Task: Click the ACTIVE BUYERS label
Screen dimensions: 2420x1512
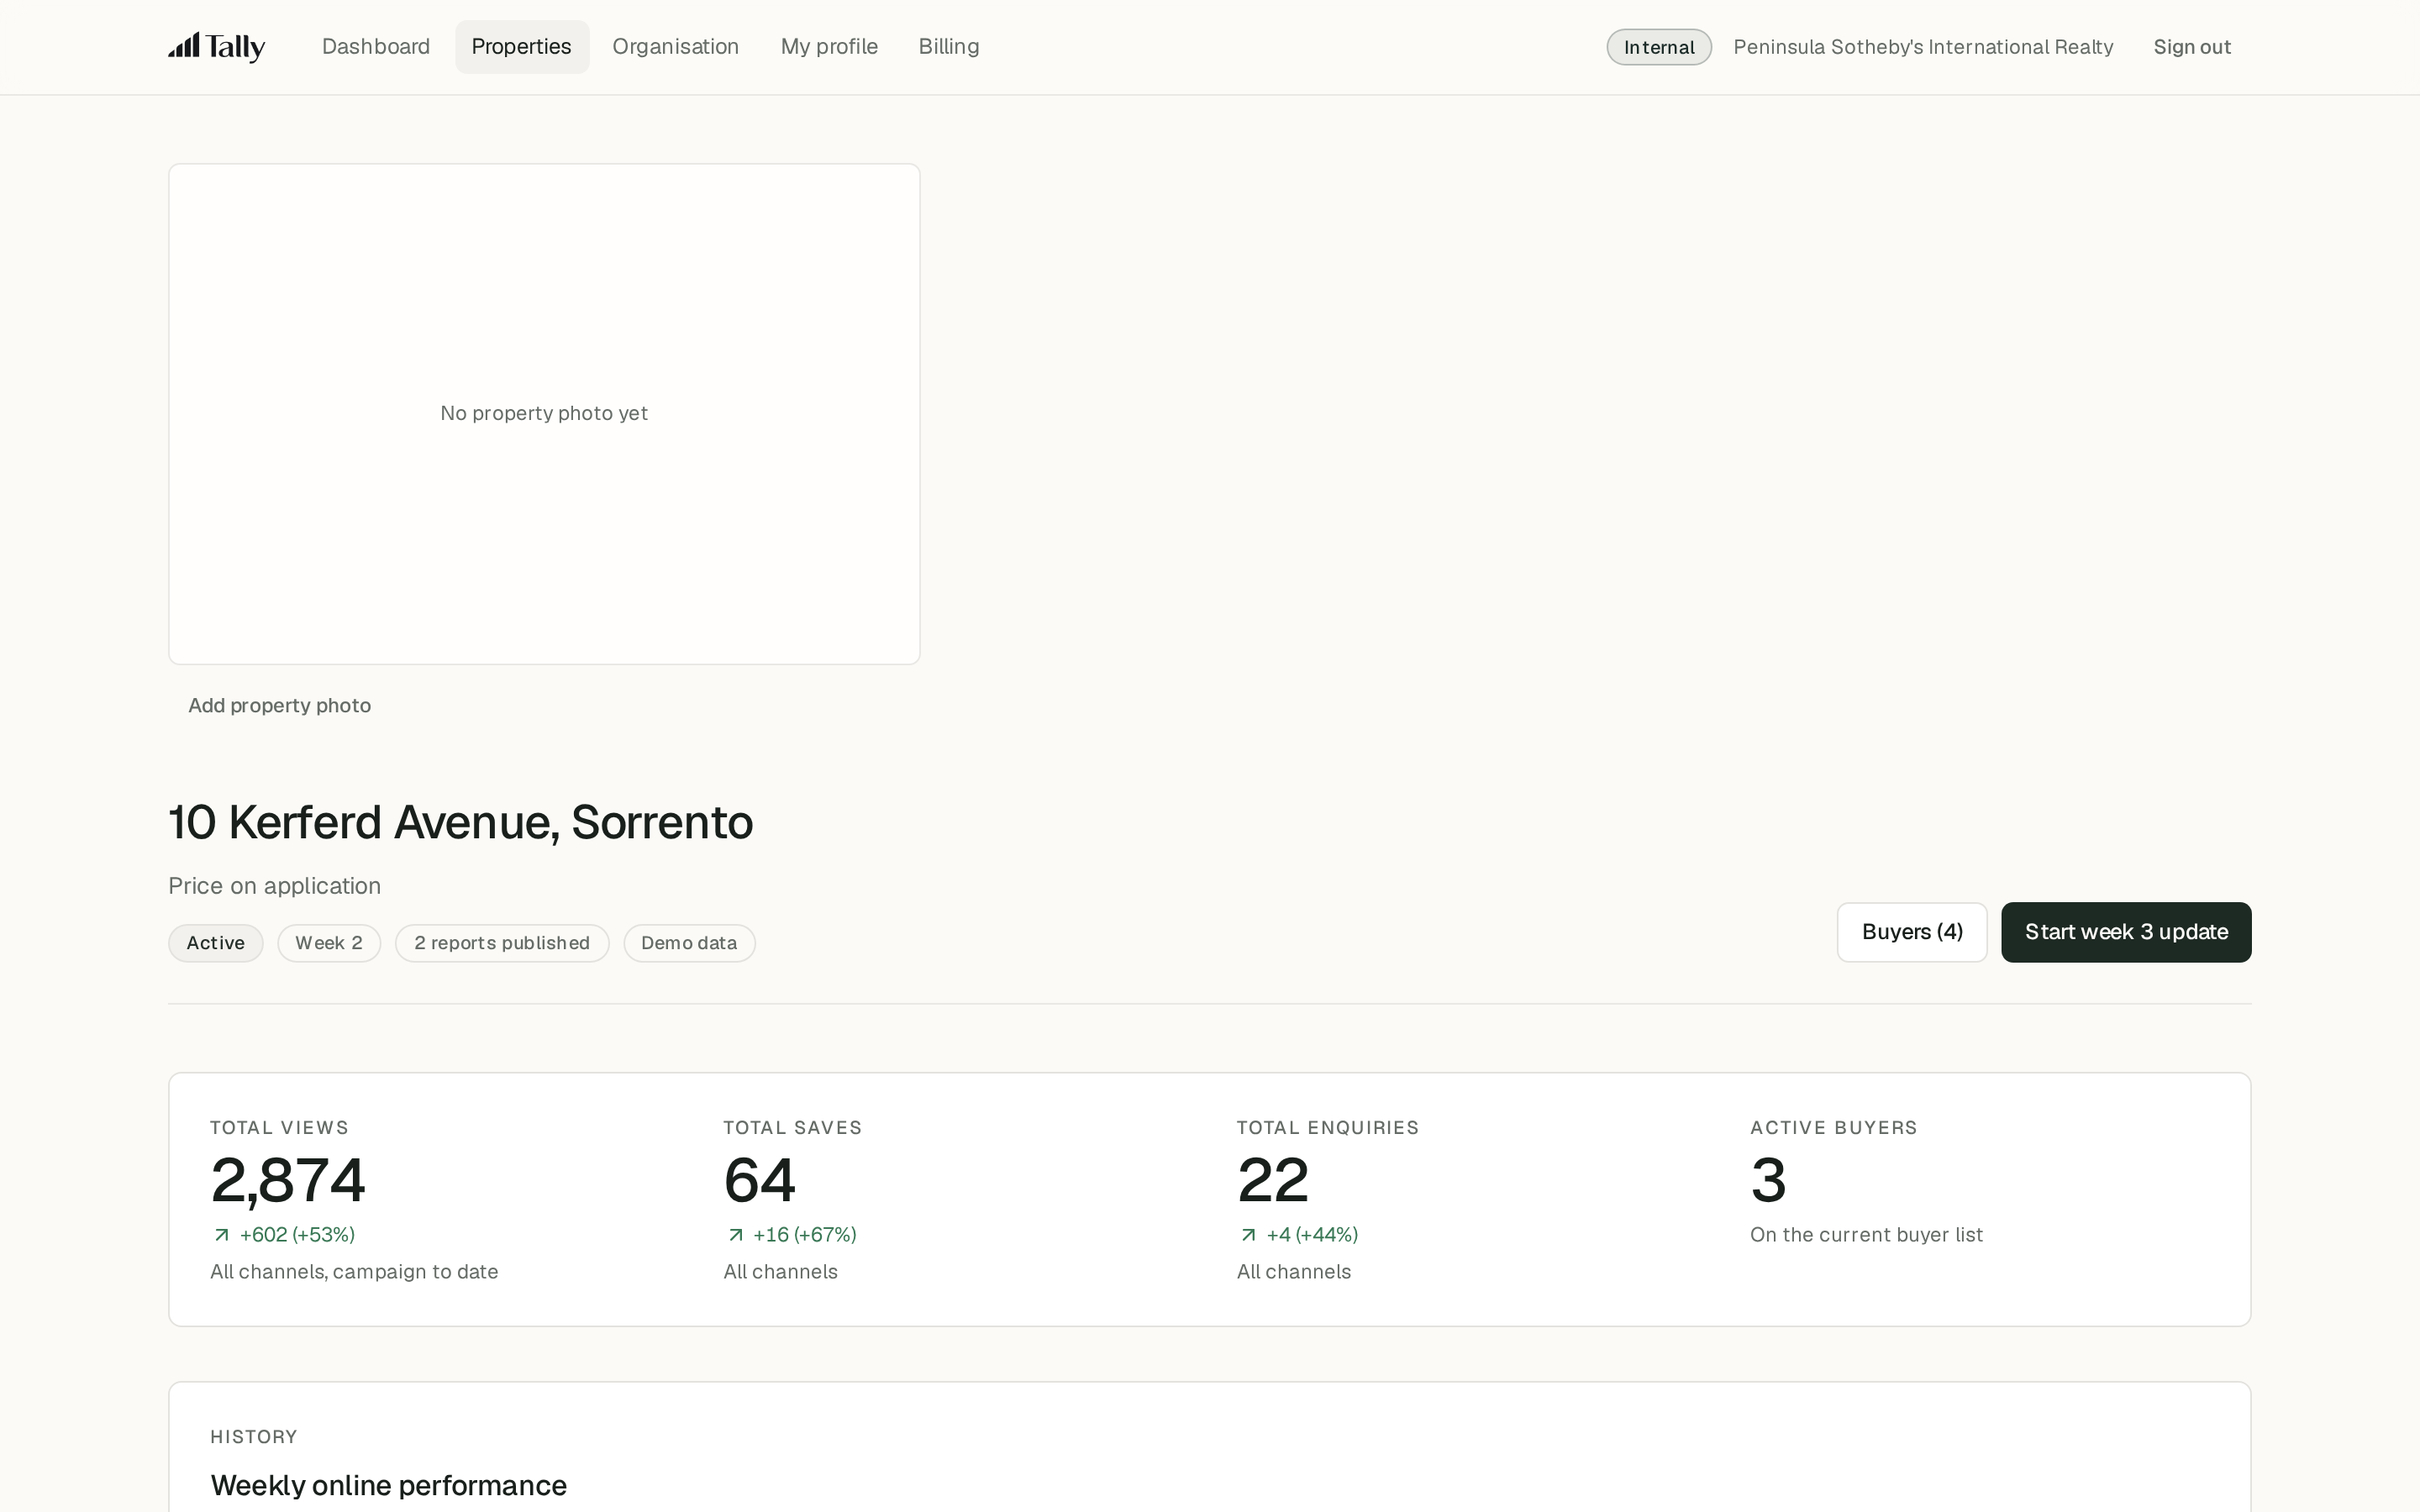Action: [x=1834, y=1128]
